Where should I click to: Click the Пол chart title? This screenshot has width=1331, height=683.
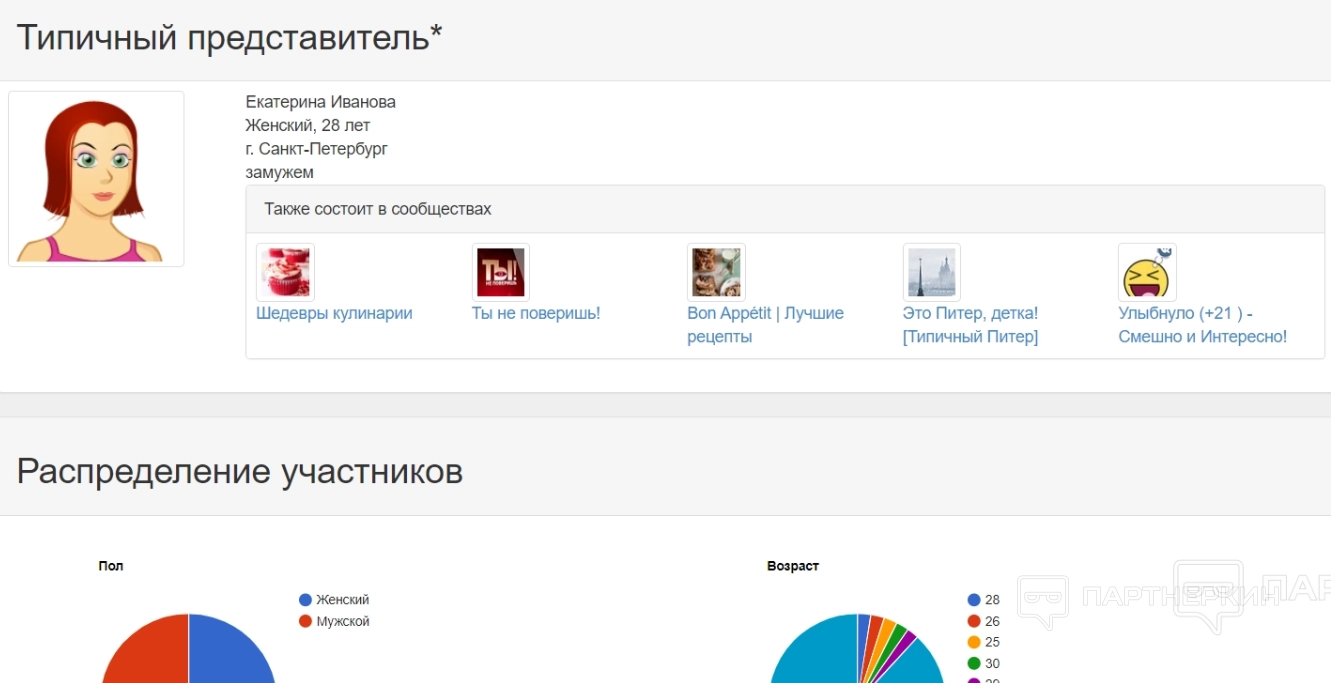coord(111,566)
